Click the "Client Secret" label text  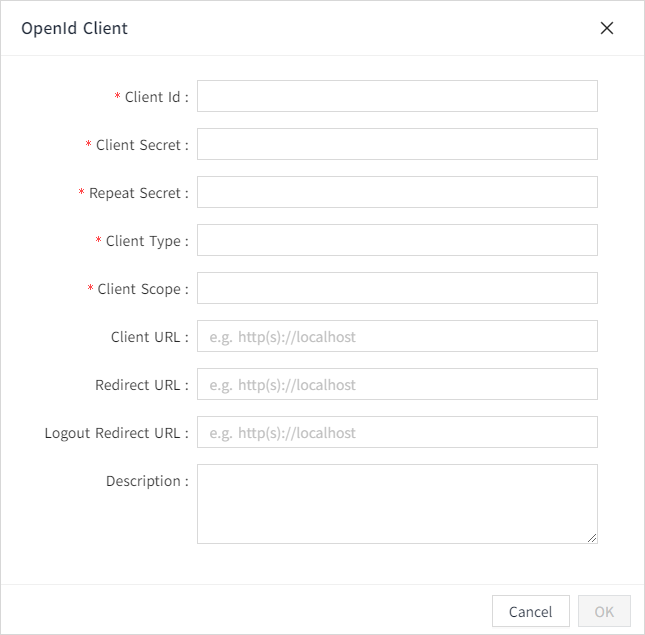[x=138, y=145]
